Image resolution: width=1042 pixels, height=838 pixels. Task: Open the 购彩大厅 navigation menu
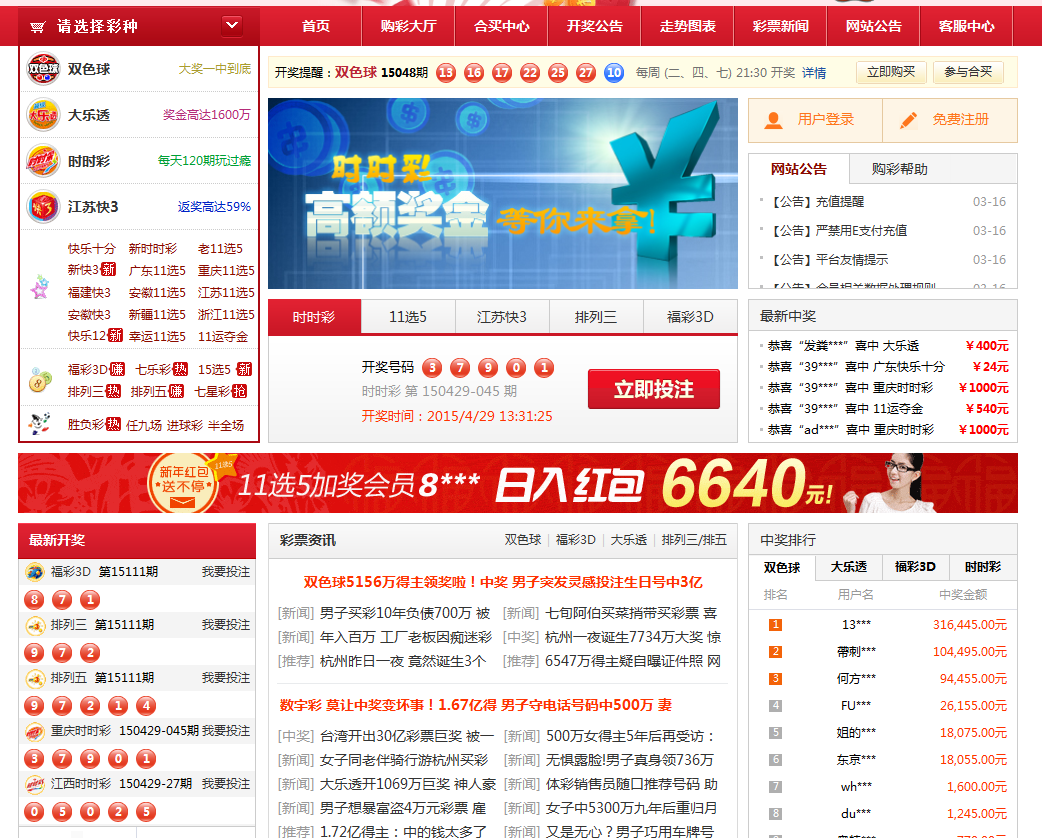pyautogui.click(x=408, y=27)
